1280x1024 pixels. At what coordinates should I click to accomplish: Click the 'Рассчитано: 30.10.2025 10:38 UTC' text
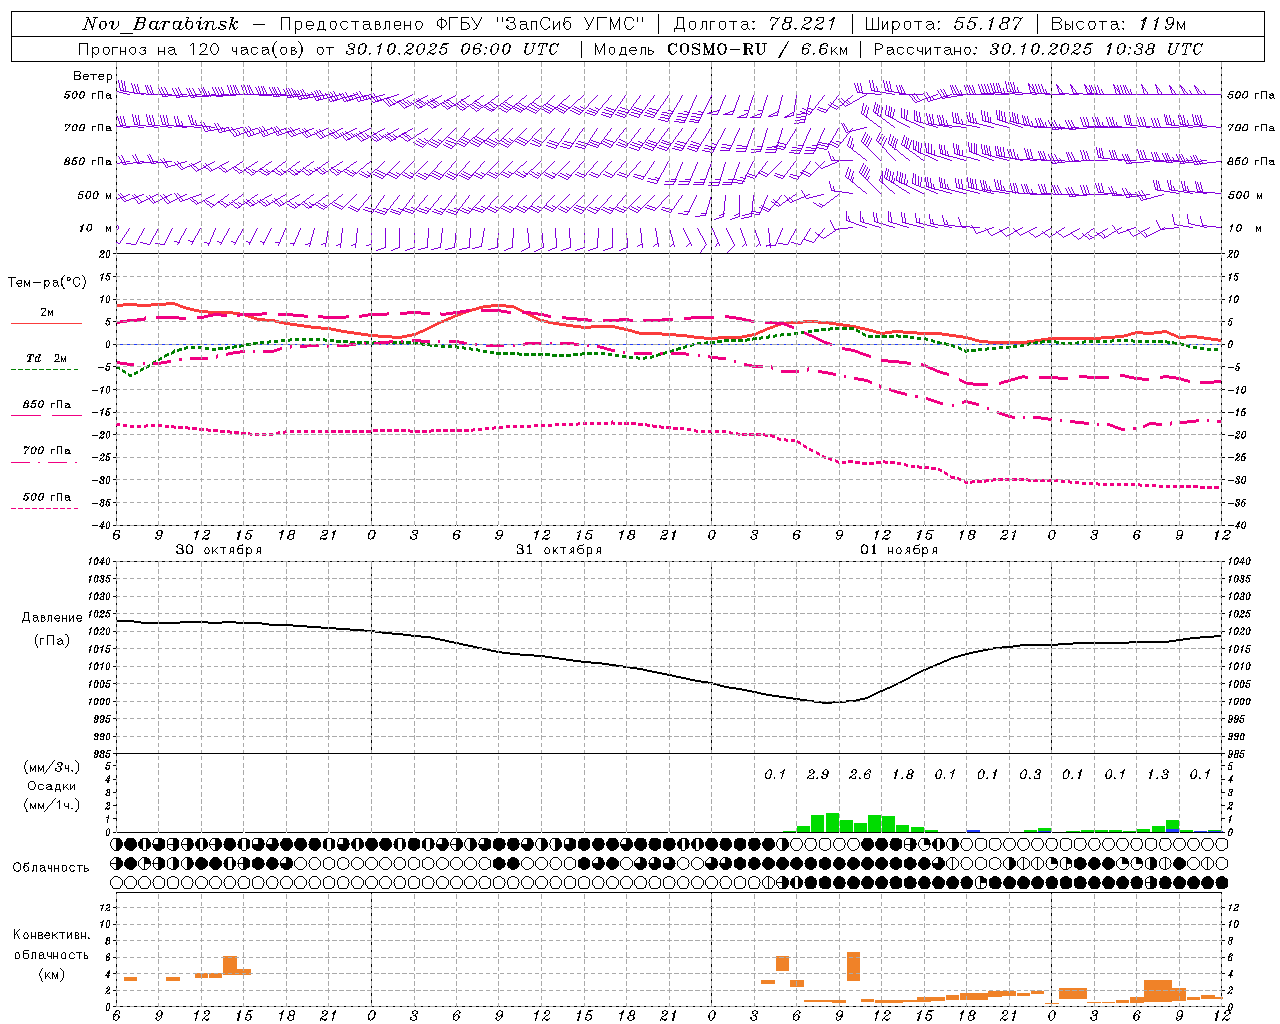[1038, 49]
